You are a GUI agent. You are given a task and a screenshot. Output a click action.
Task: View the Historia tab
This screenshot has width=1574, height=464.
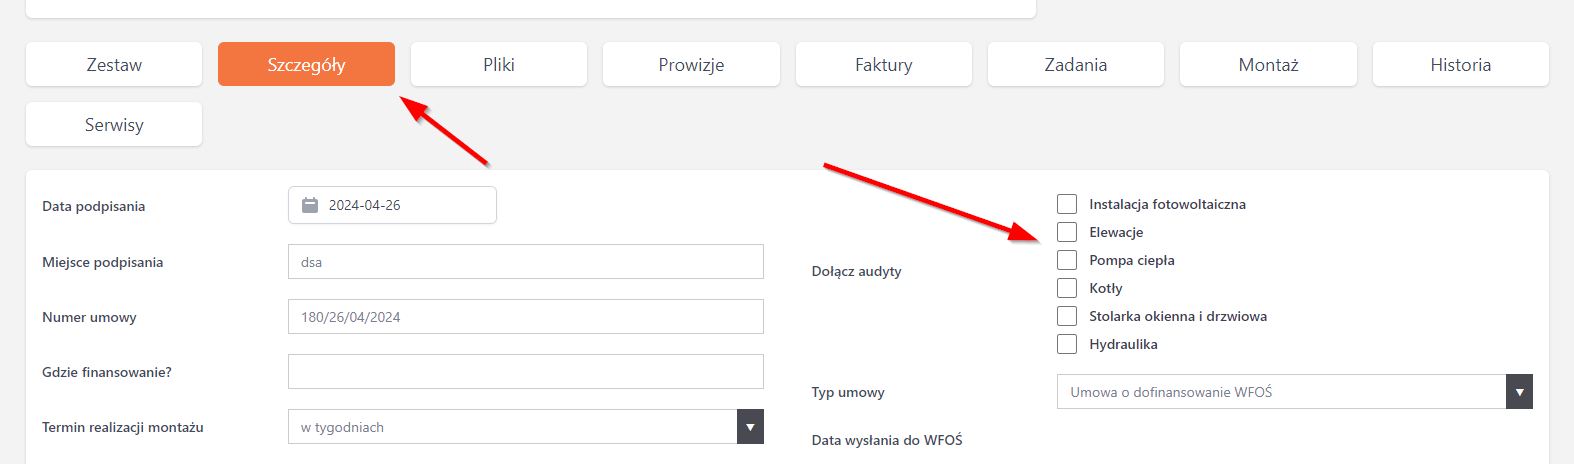click(1460, 64)
